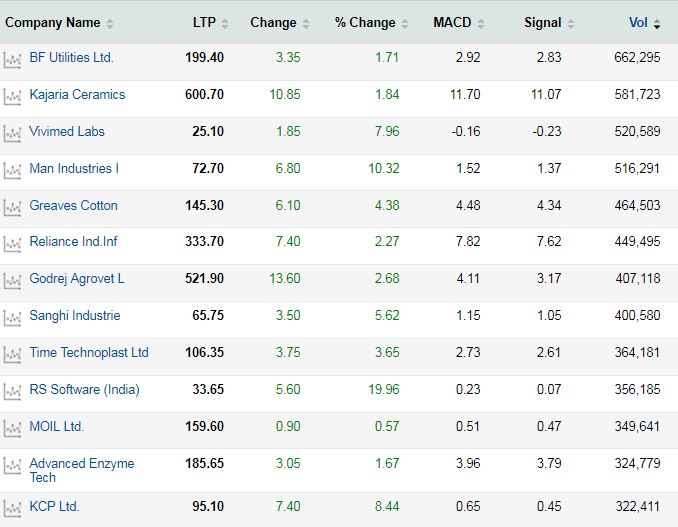This screenshot has height=527, width=678.
Task: Select Signal value 3.79
Action: point(549,464)
